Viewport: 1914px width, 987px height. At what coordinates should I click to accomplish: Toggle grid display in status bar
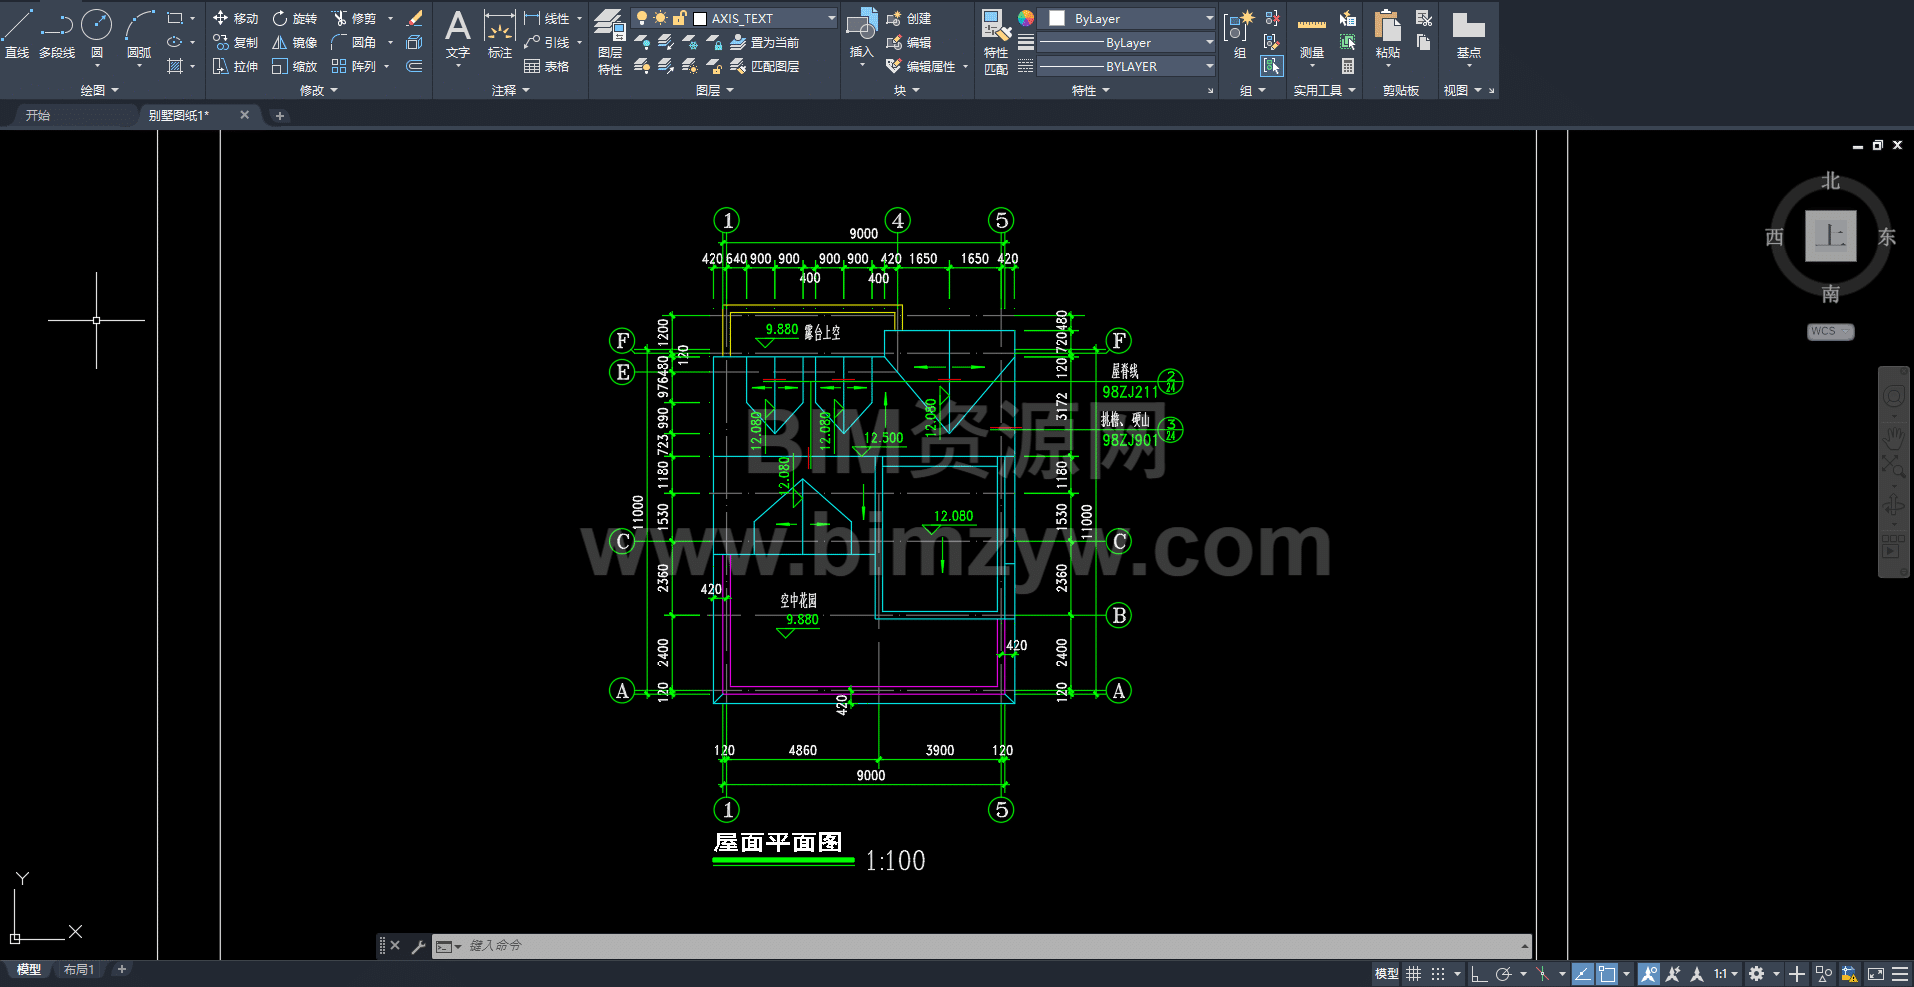(1413, 974)
